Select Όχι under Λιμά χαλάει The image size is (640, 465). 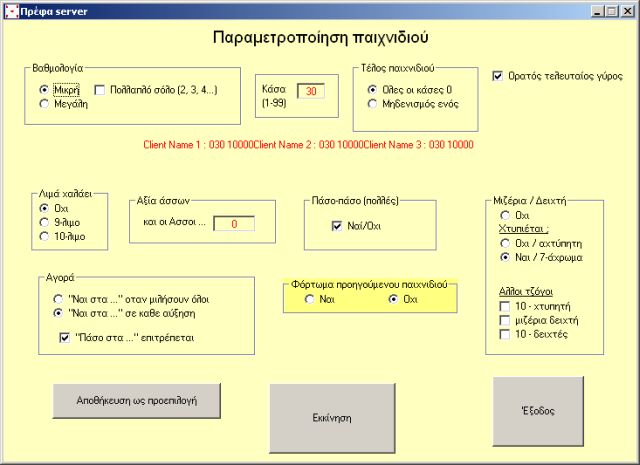[44, 208]
